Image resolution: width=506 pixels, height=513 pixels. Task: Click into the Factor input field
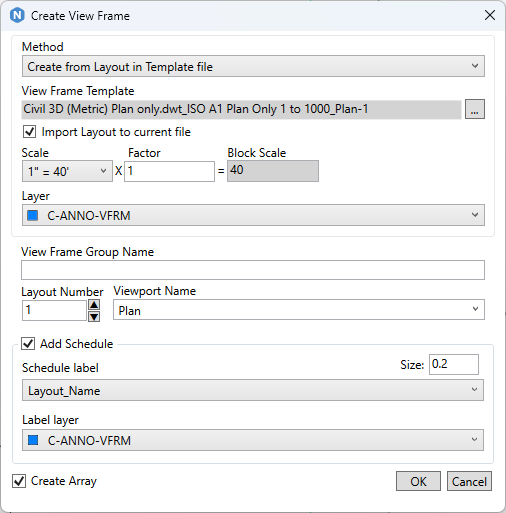169,171
